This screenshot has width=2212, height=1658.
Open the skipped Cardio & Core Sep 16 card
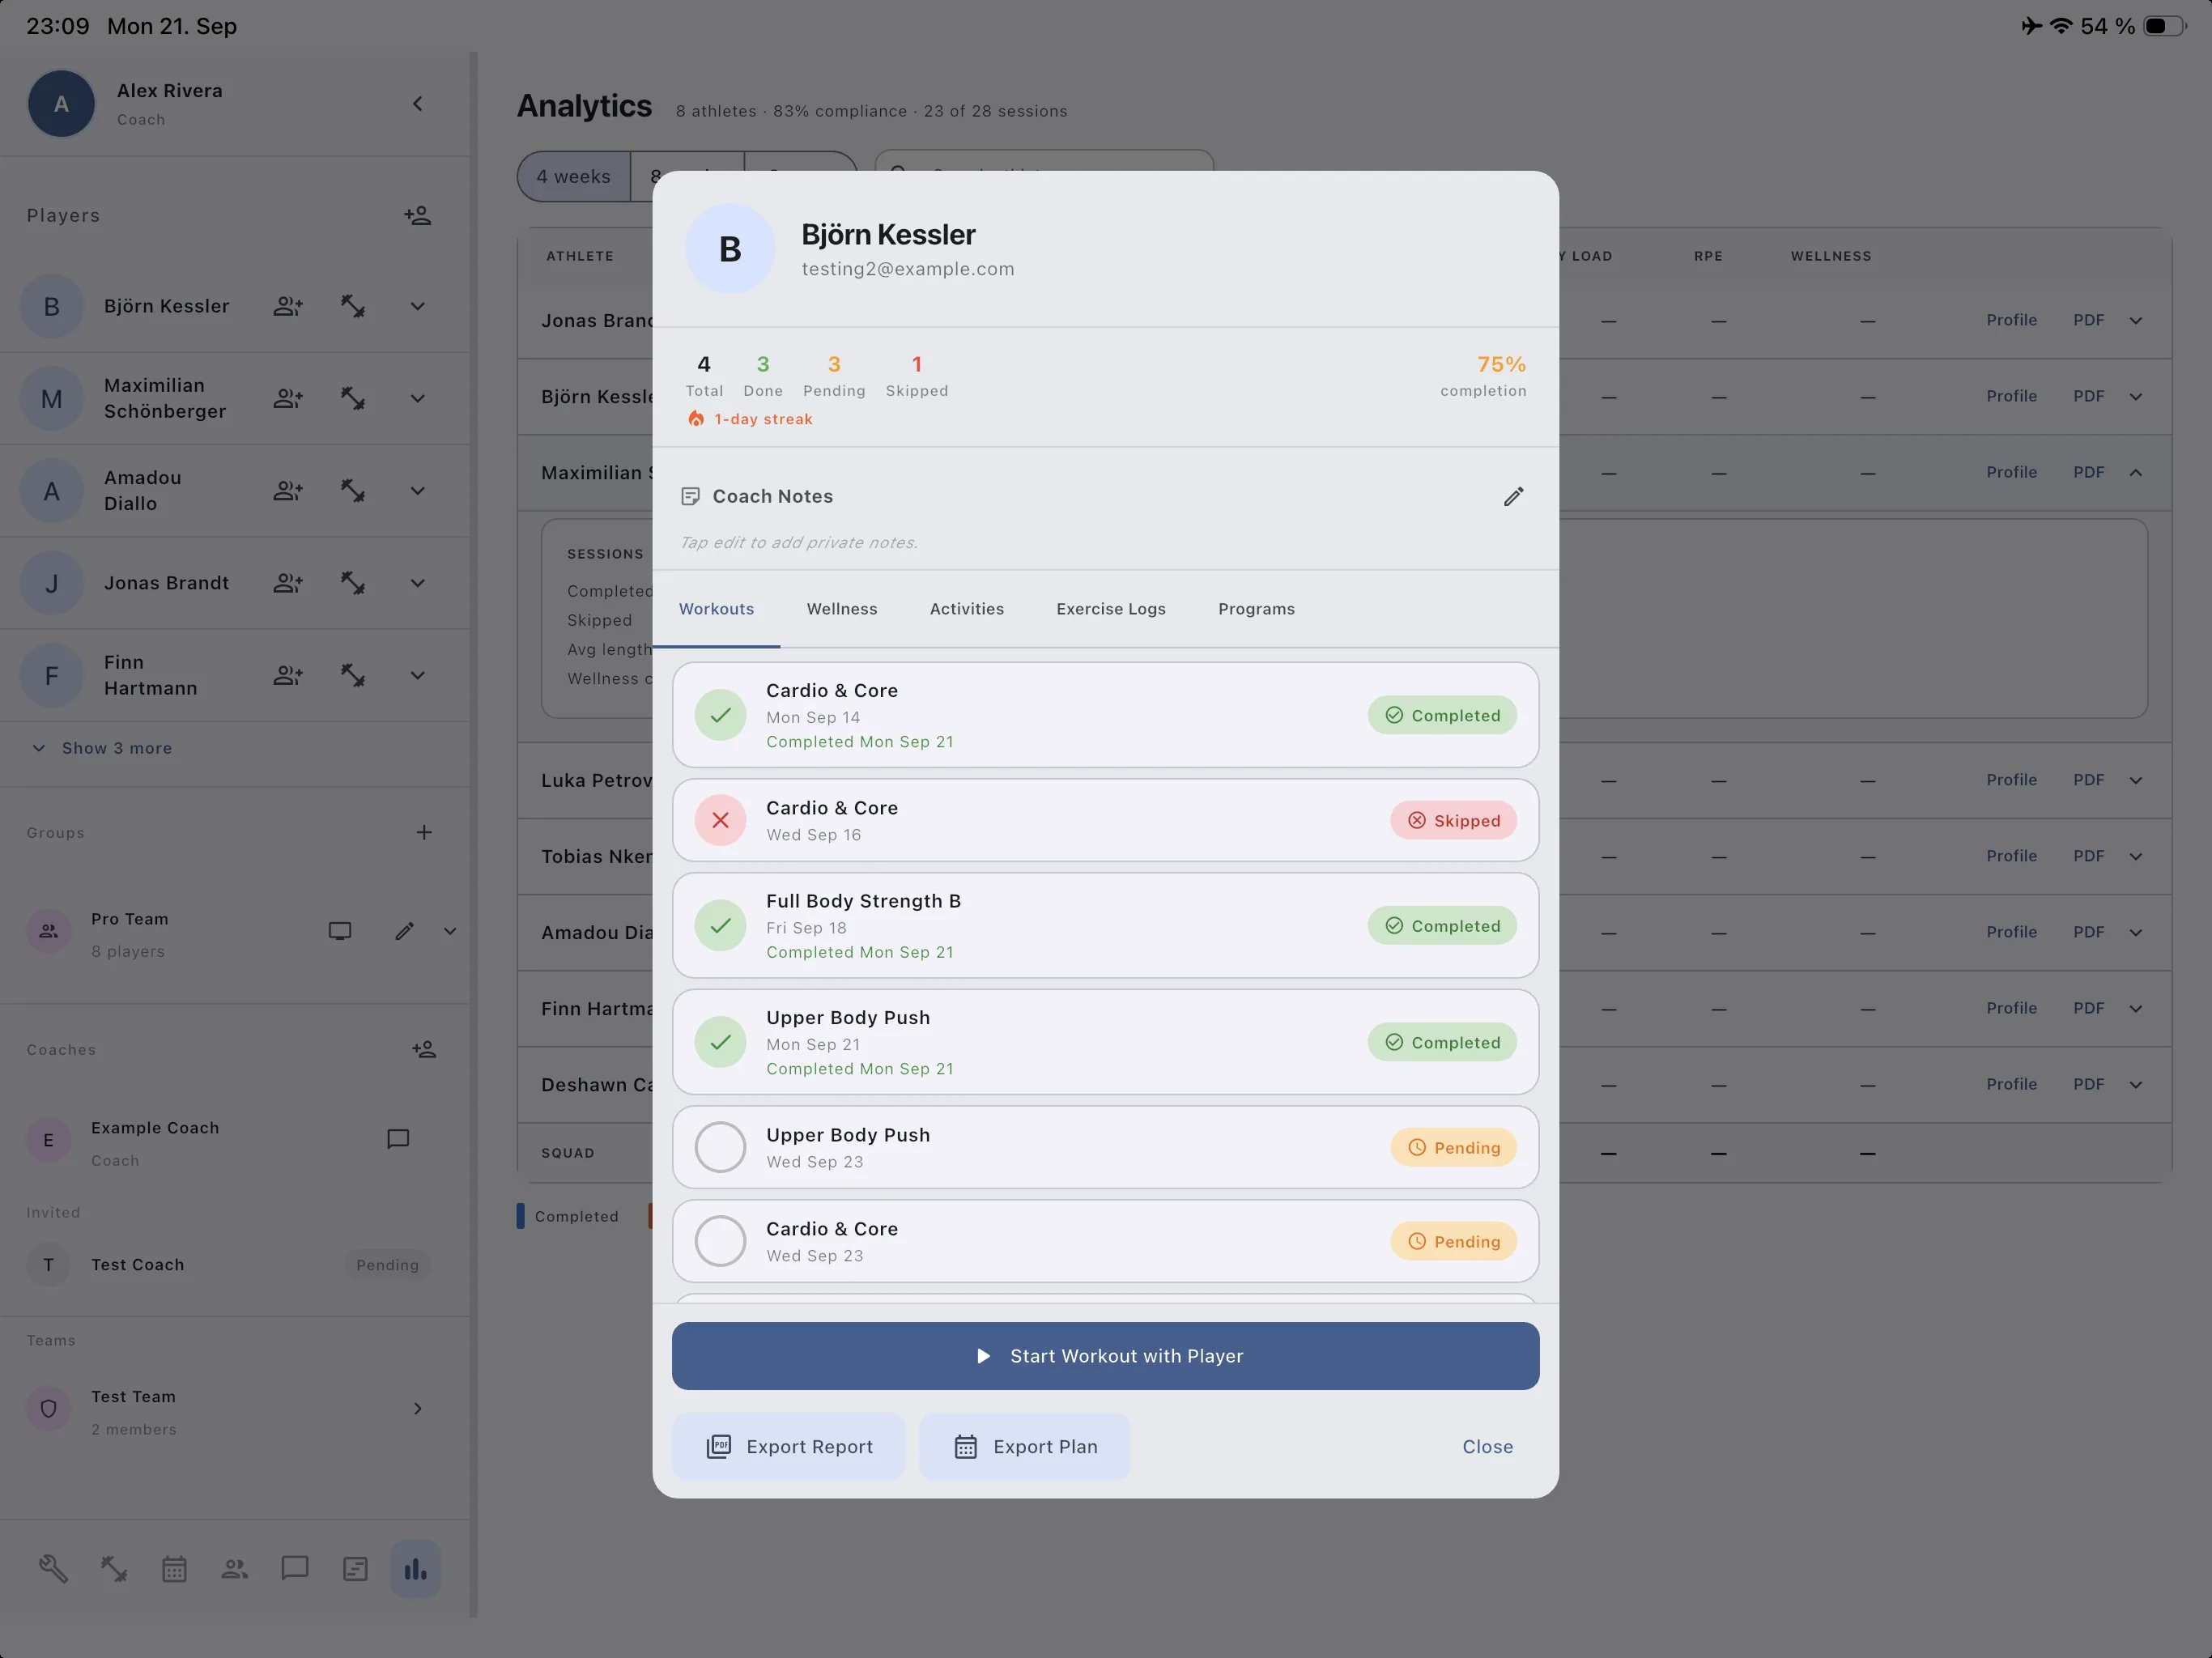click(1105, 820)
